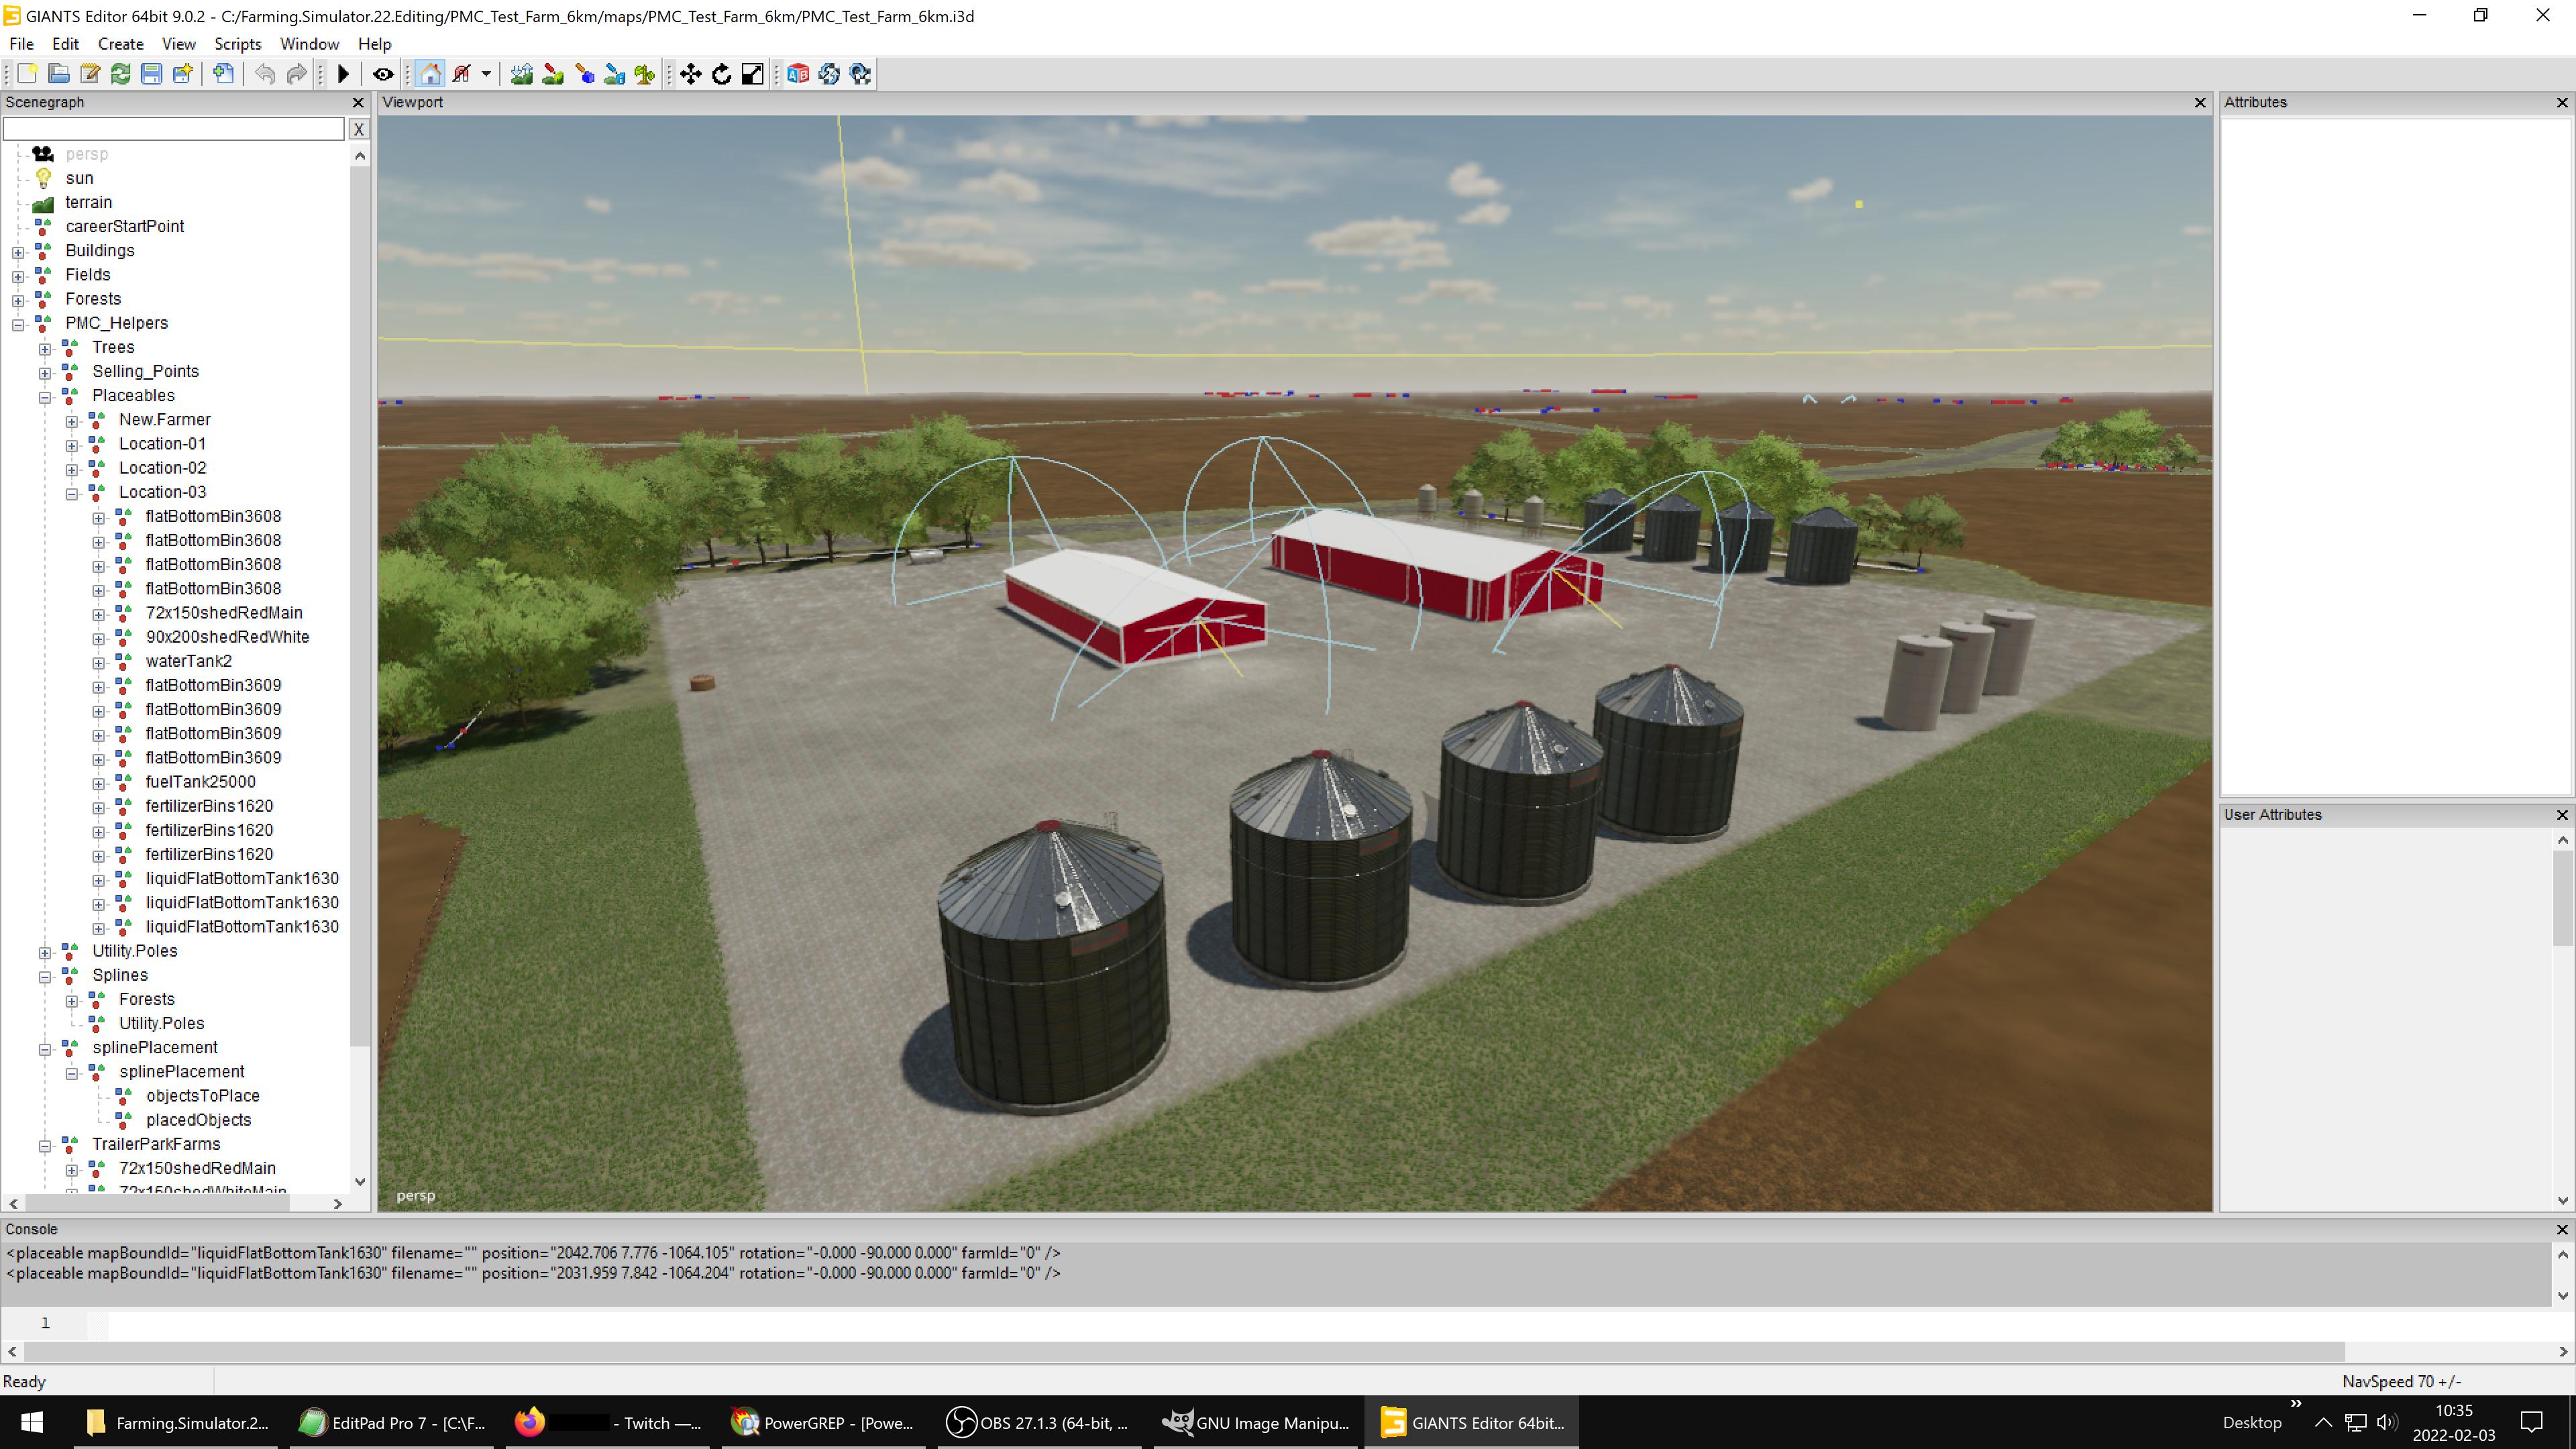Click the Open file folder icon
This screenshot has height=1449, width=2576.
pyautogui.click(x=59, y=74)
